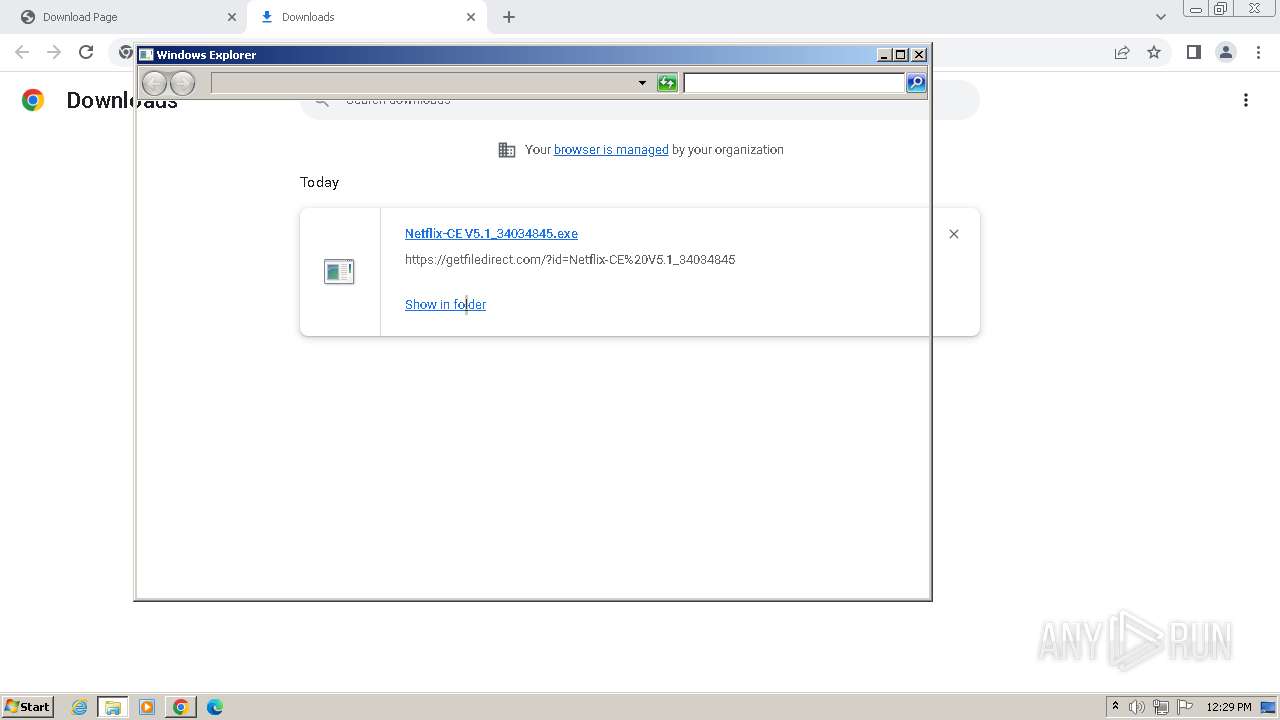Click the blue search magnifier button
The width and height of the screenshot is (1280, 720).
tap(916, 83)
